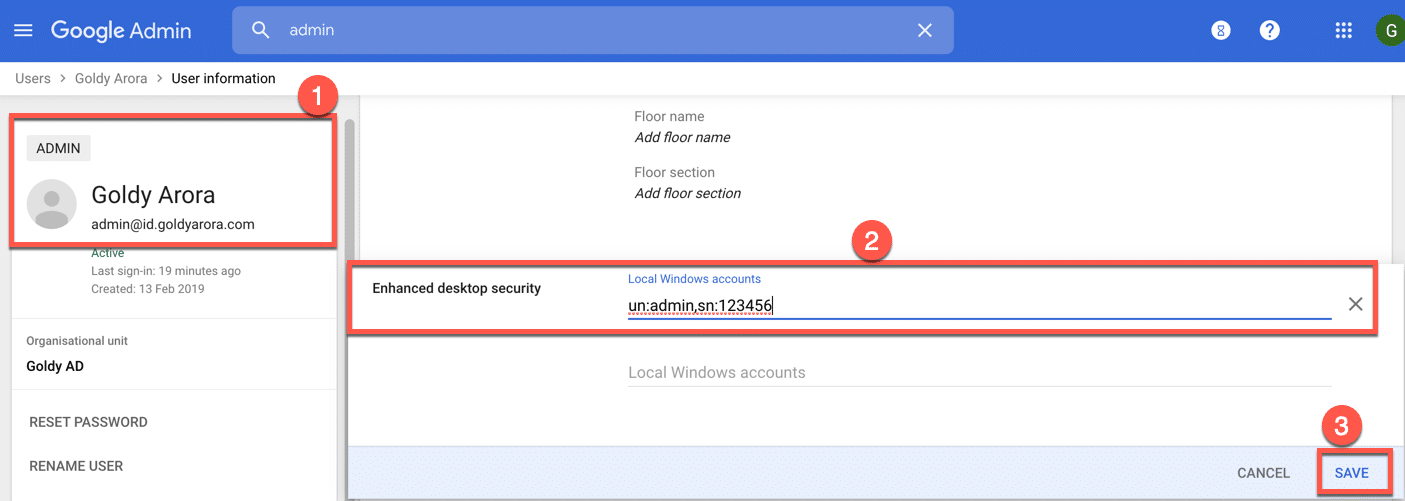Cancel the edit

1263,473
